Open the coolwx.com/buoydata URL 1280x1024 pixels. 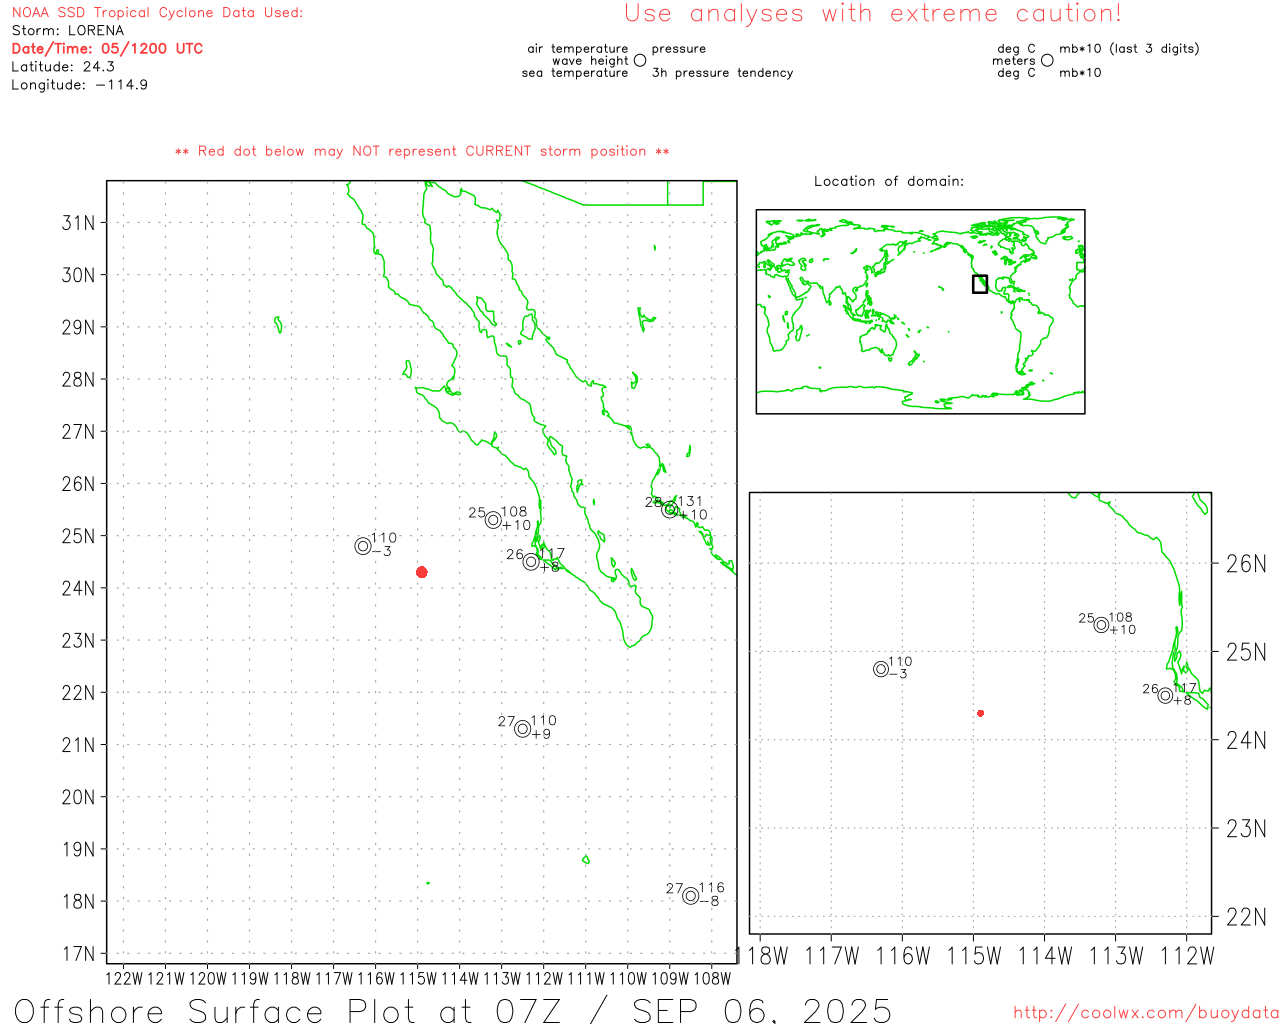click(1146, 1013)
